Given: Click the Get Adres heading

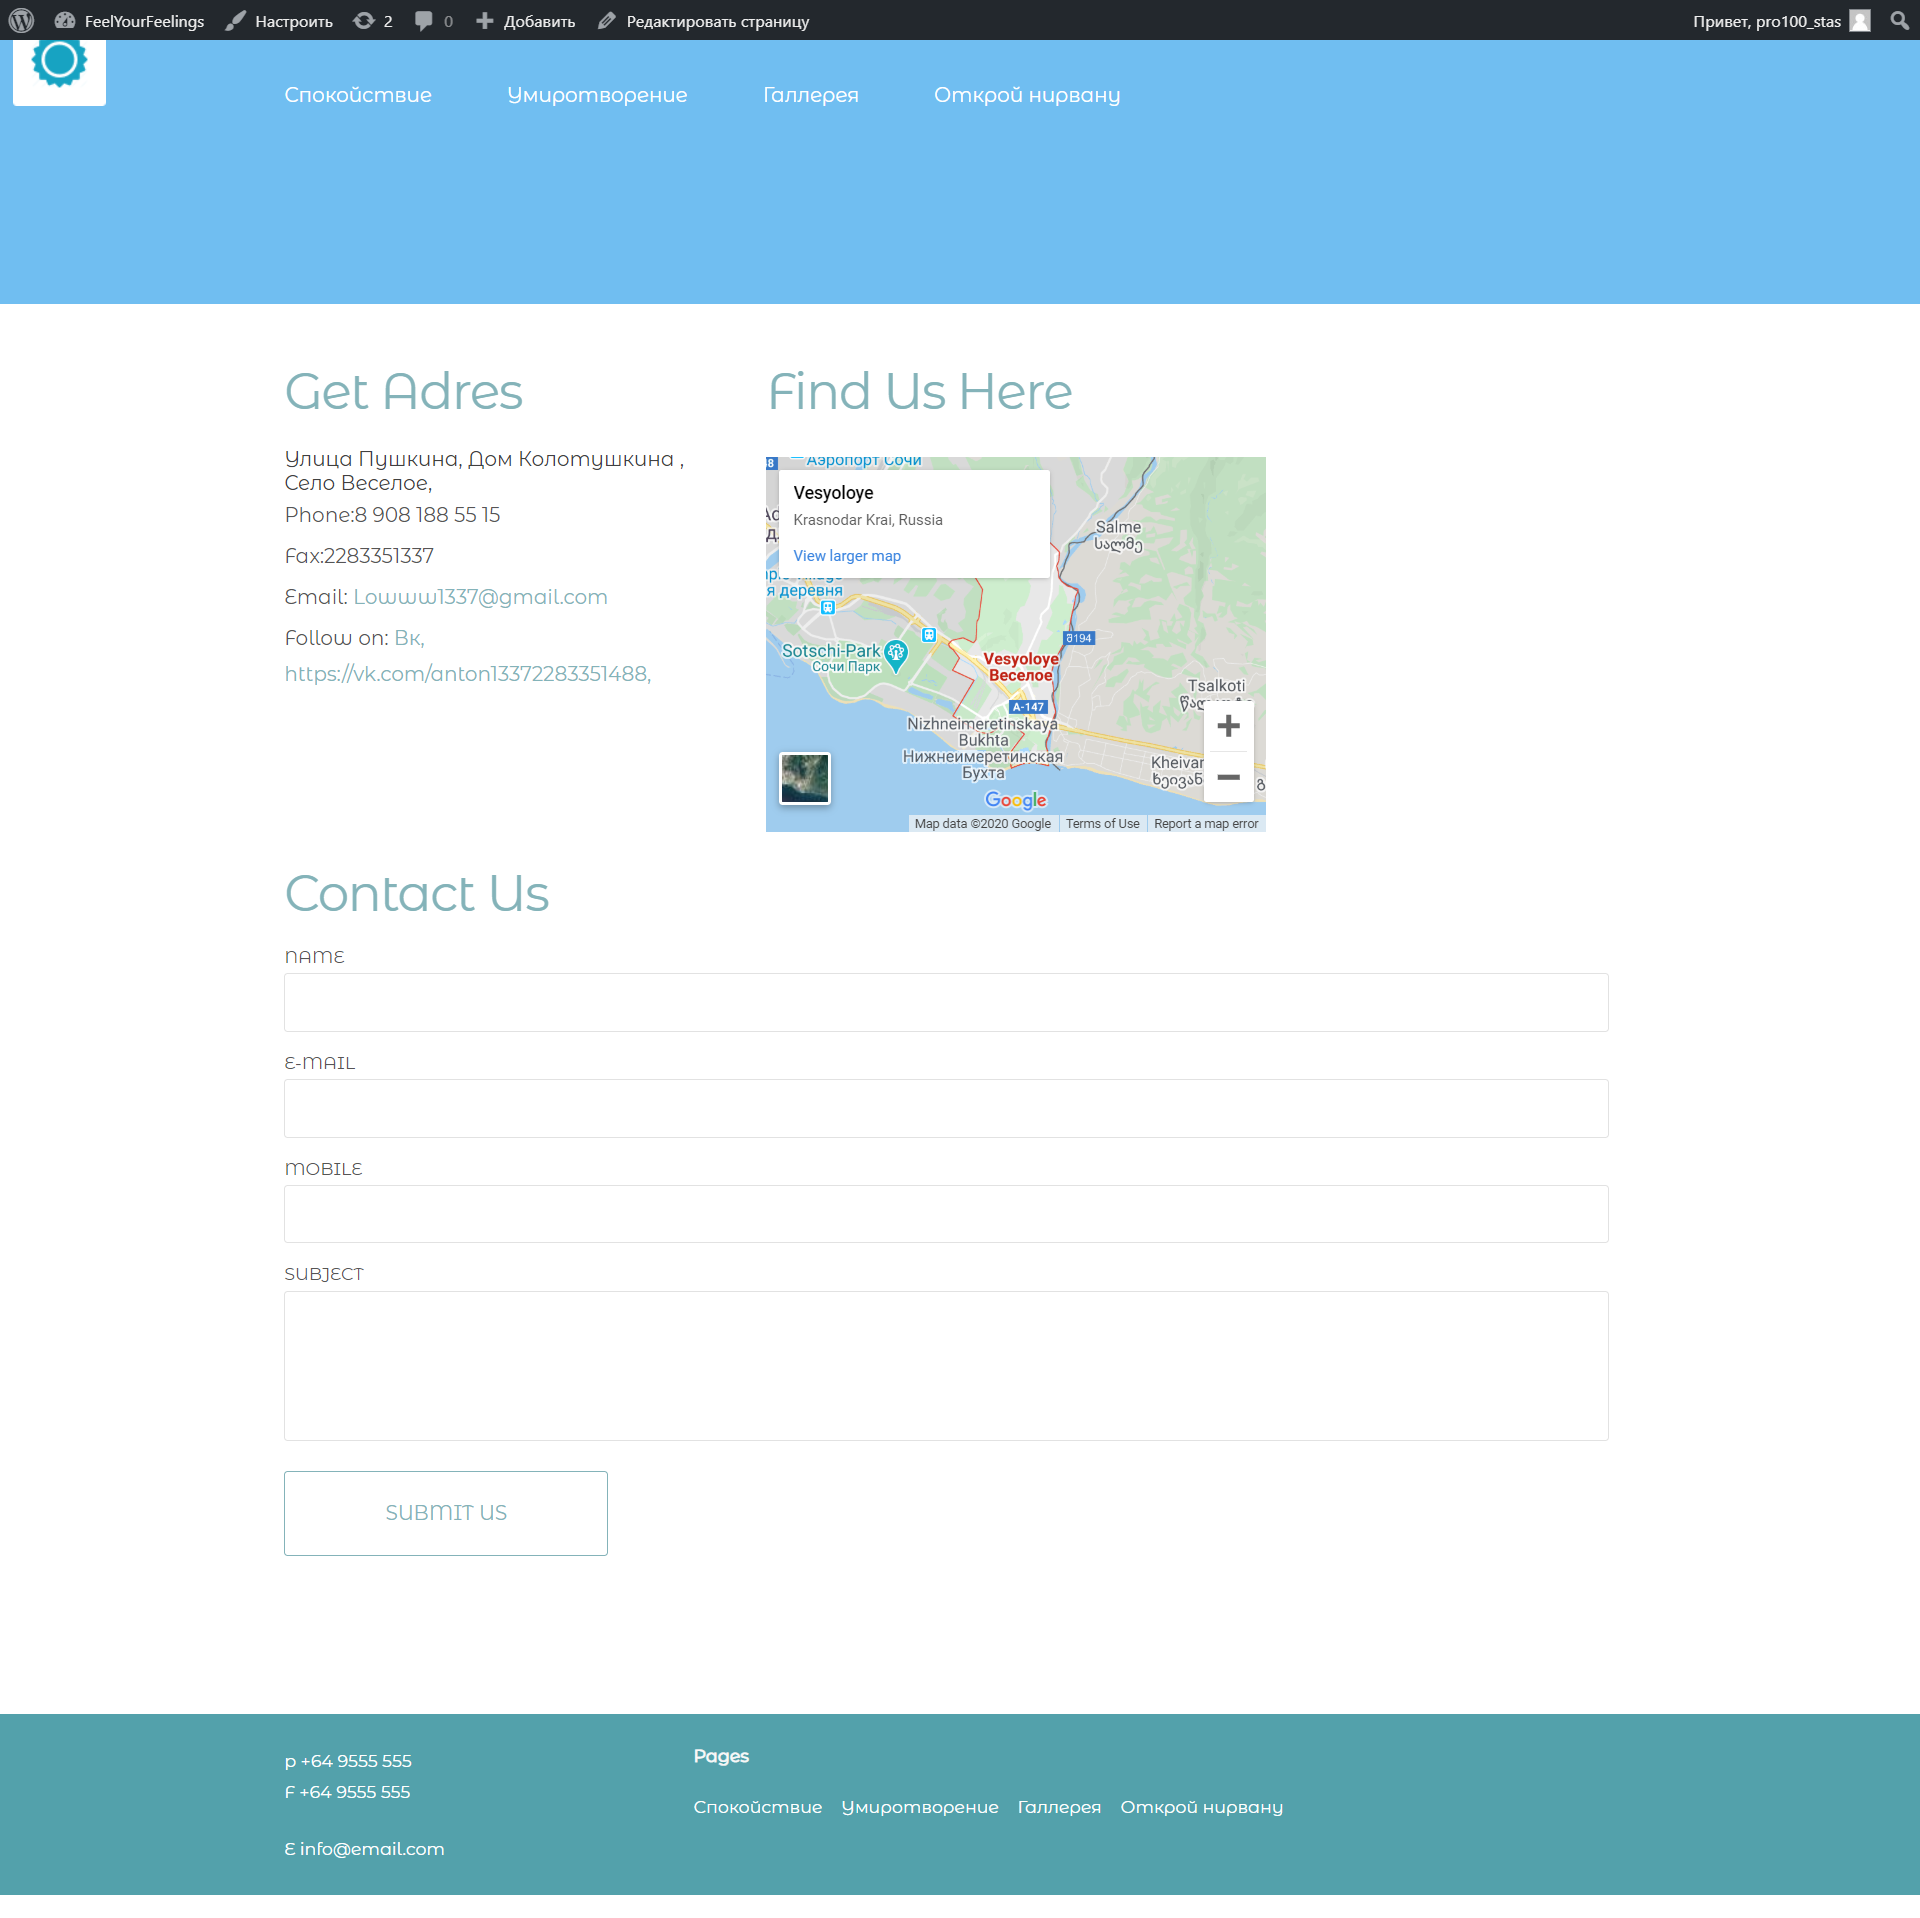Looking at the screenshot, I should point(404,391).
